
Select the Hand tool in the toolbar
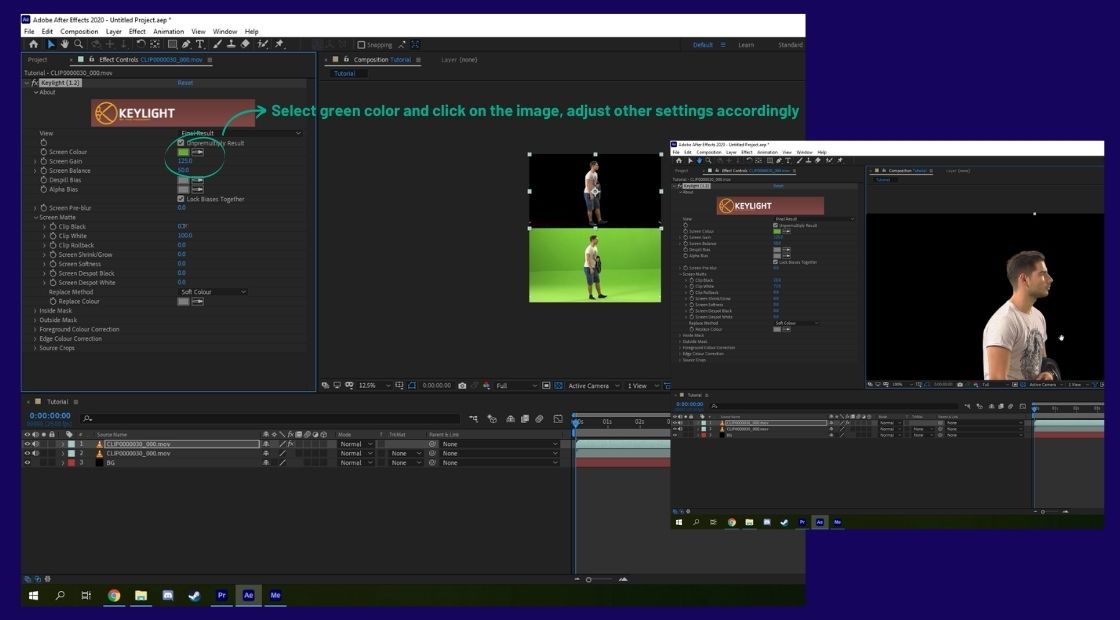(64, 44)
